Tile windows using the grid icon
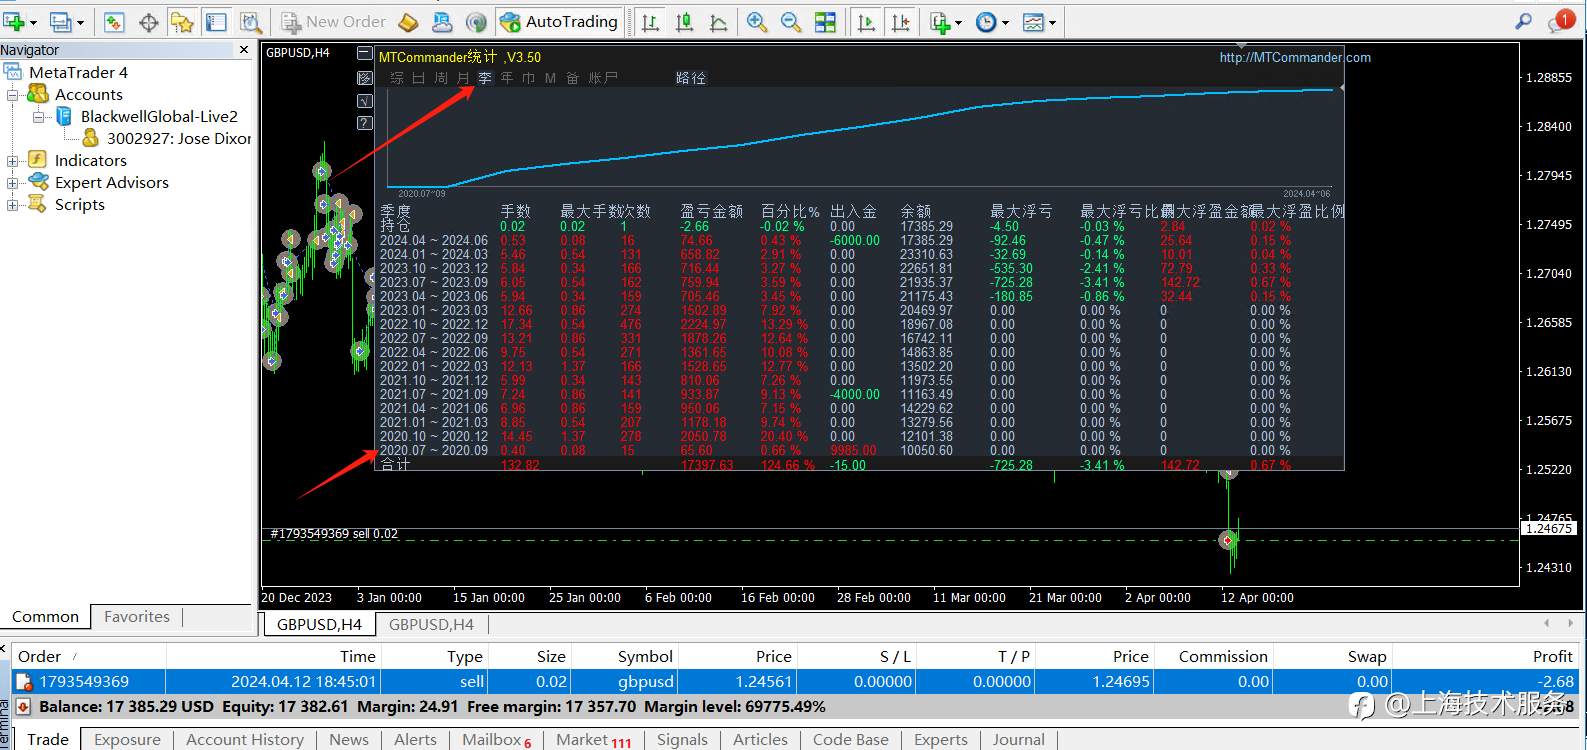This screenshot has width=1587, height=750. click(825, 21)
